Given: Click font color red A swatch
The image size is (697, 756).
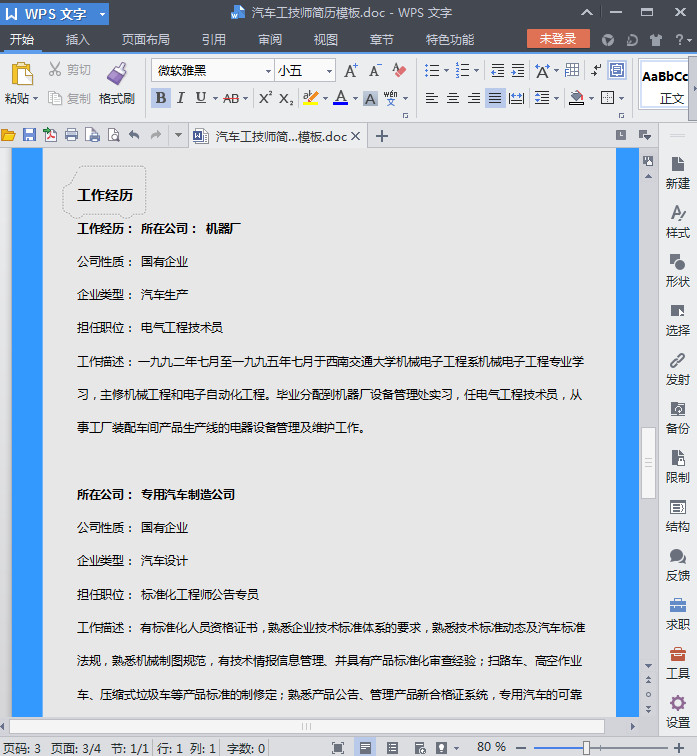Looking at the screenshot, I should 340,98.
